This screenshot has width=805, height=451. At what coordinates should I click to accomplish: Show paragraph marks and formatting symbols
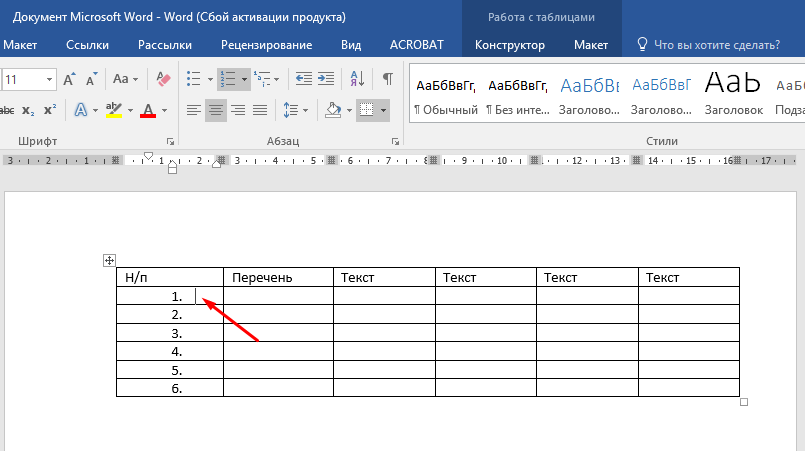pyautogui.click(x=388, y=80)
